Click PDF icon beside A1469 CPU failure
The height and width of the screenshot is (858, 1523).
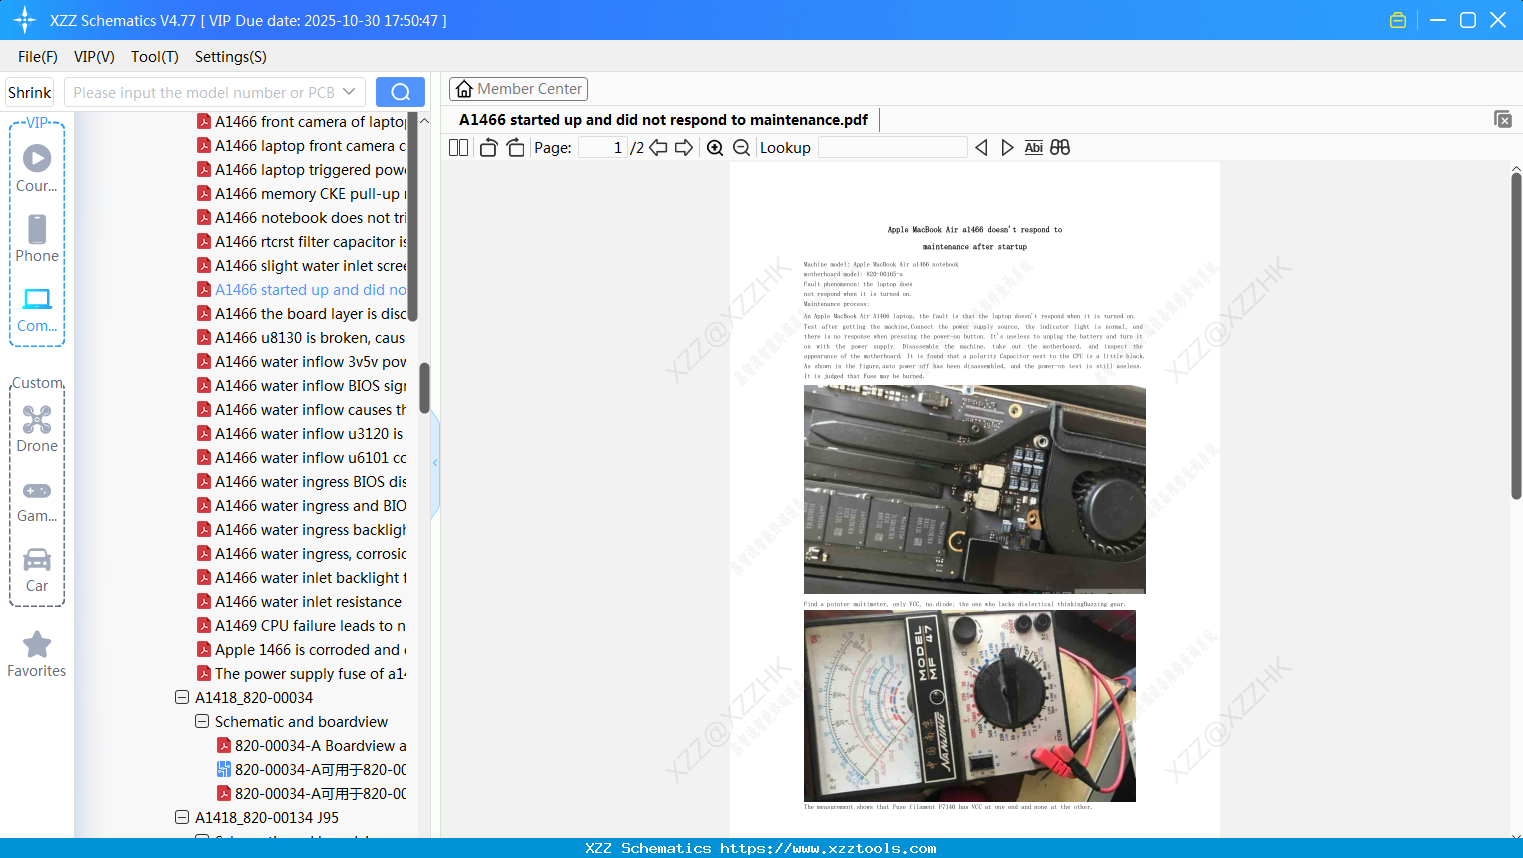pyautogui.click(x=204, y=625)
